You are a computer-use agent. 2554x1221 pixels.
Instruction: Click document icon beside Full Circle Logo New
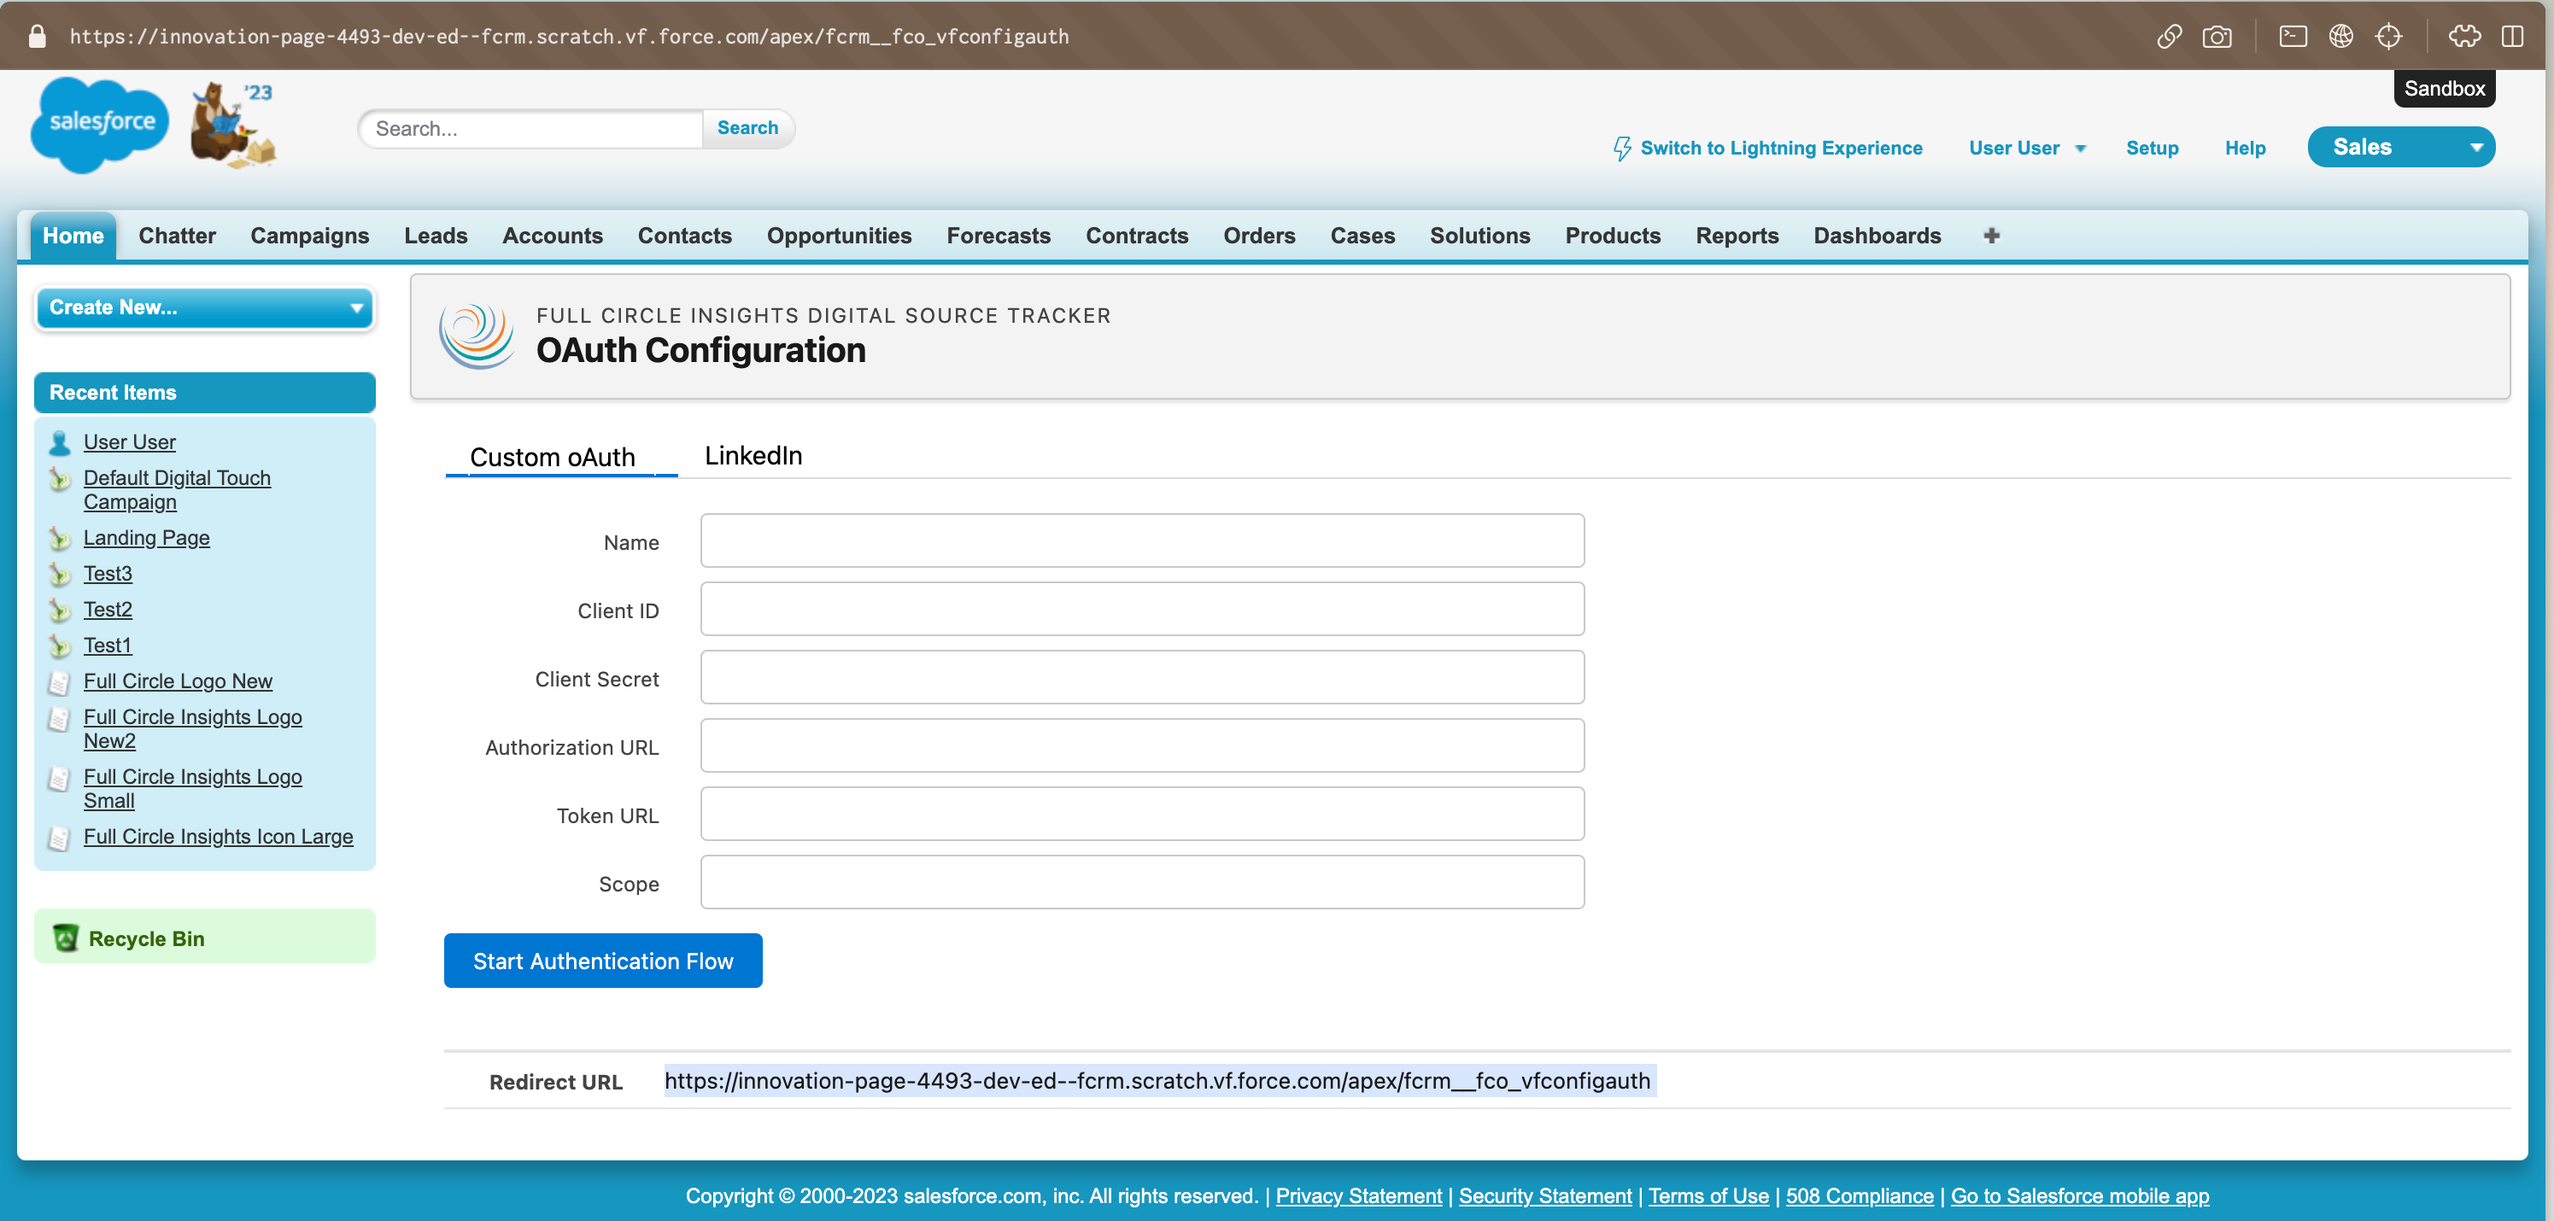60,683
